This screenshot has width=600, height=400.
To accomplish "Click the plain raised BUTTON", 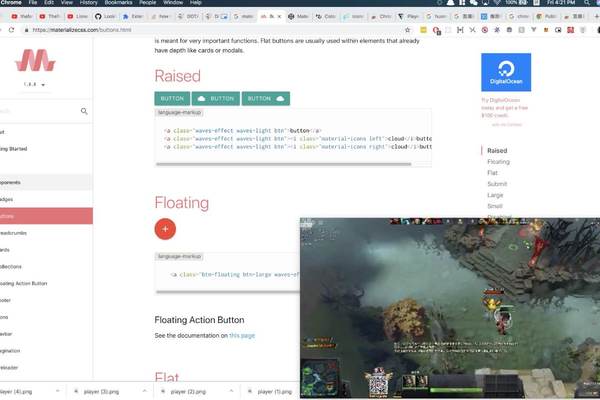I will (172, 99).
